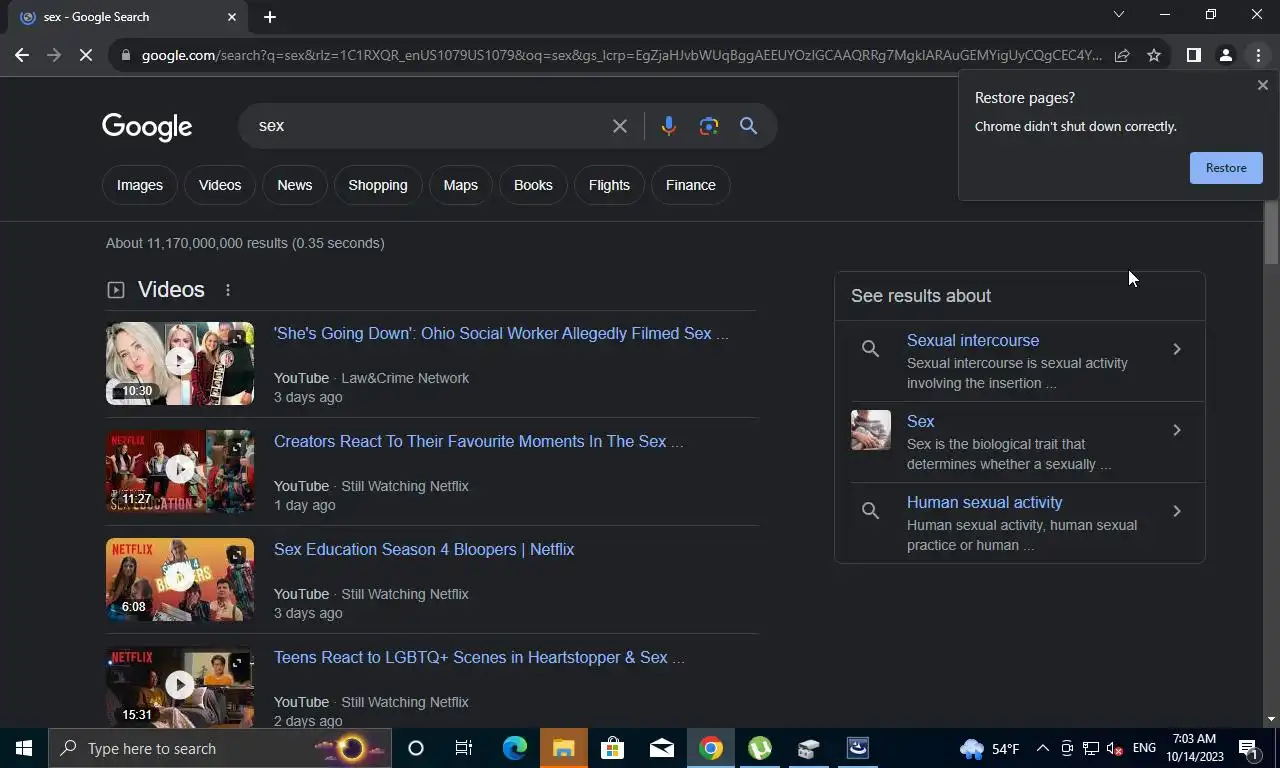Open Creators React To Favourite Moments link
This screenshot has width=1280, height=768.
(478, 442)
